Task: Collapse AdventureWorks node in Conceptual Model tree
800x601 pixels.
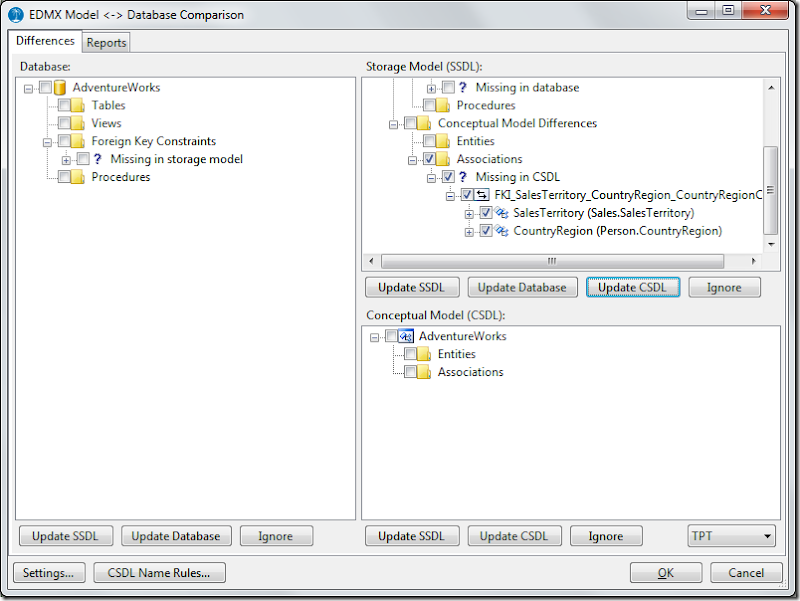Action: [374, 337]
